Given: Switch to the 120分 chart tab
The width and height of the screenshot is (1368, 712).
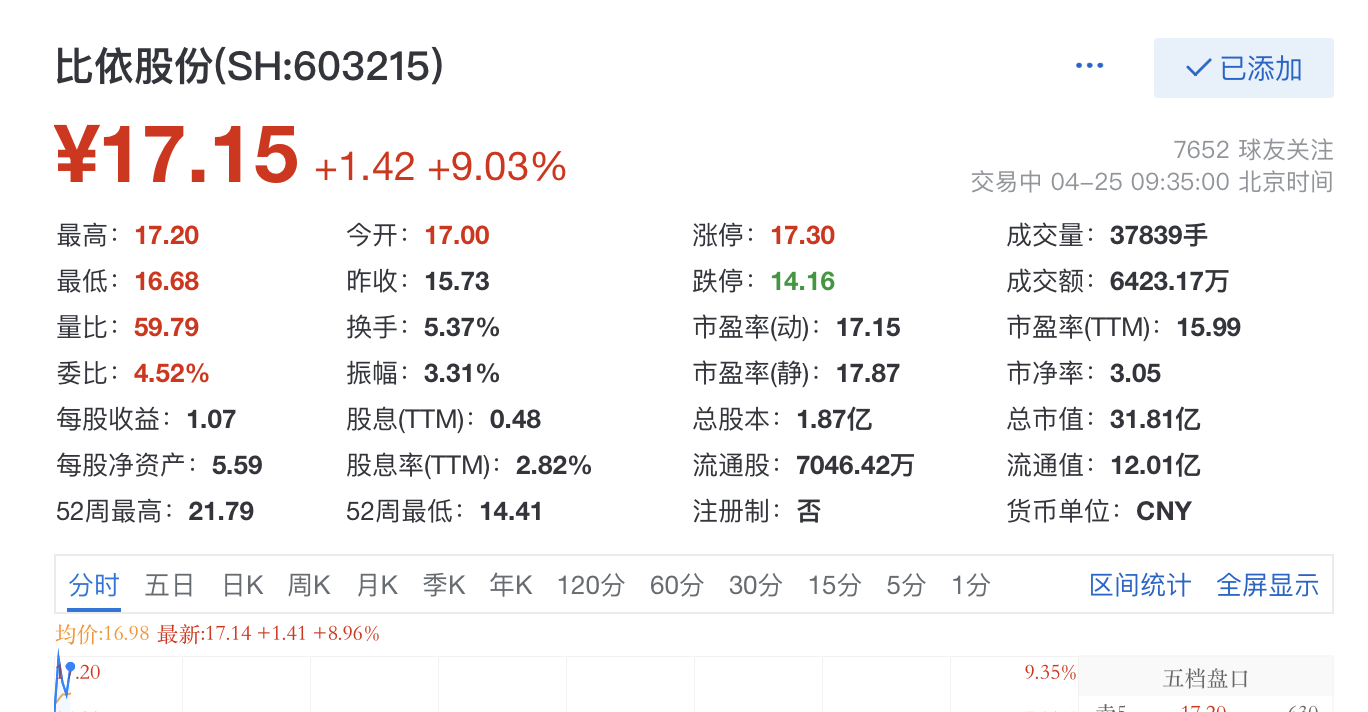Looking at the screenshot, I should (590, 585).
